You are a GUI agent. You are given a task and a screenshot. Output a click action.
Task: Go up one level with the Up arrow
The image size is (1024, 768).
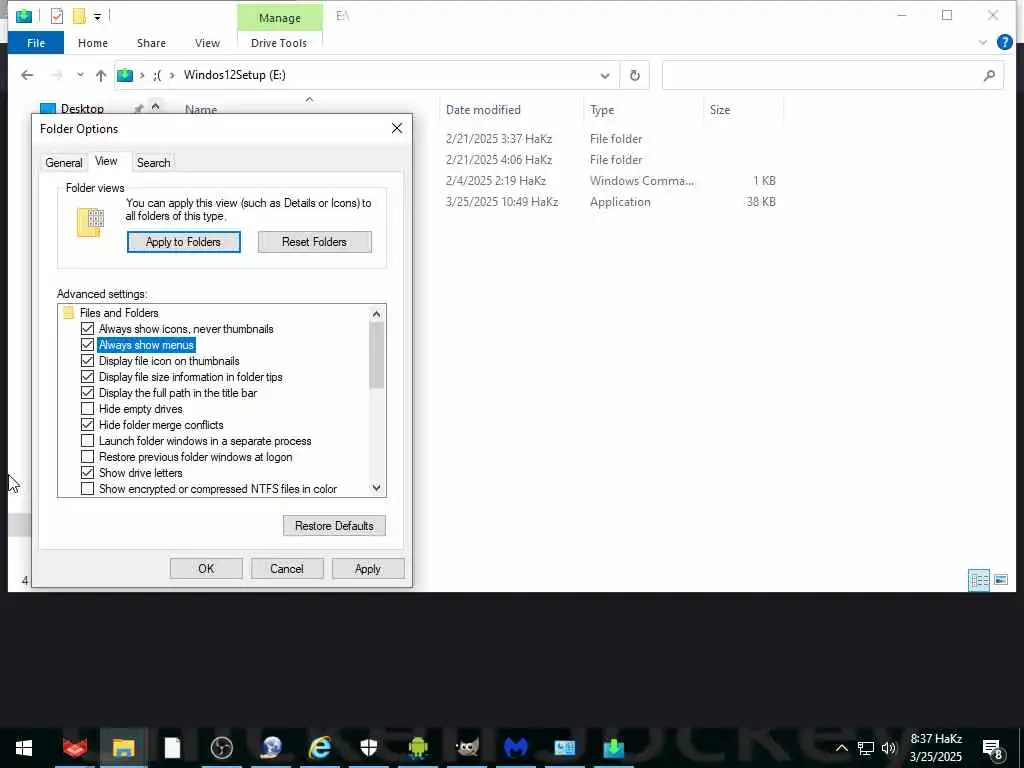[x=101, y=75]
